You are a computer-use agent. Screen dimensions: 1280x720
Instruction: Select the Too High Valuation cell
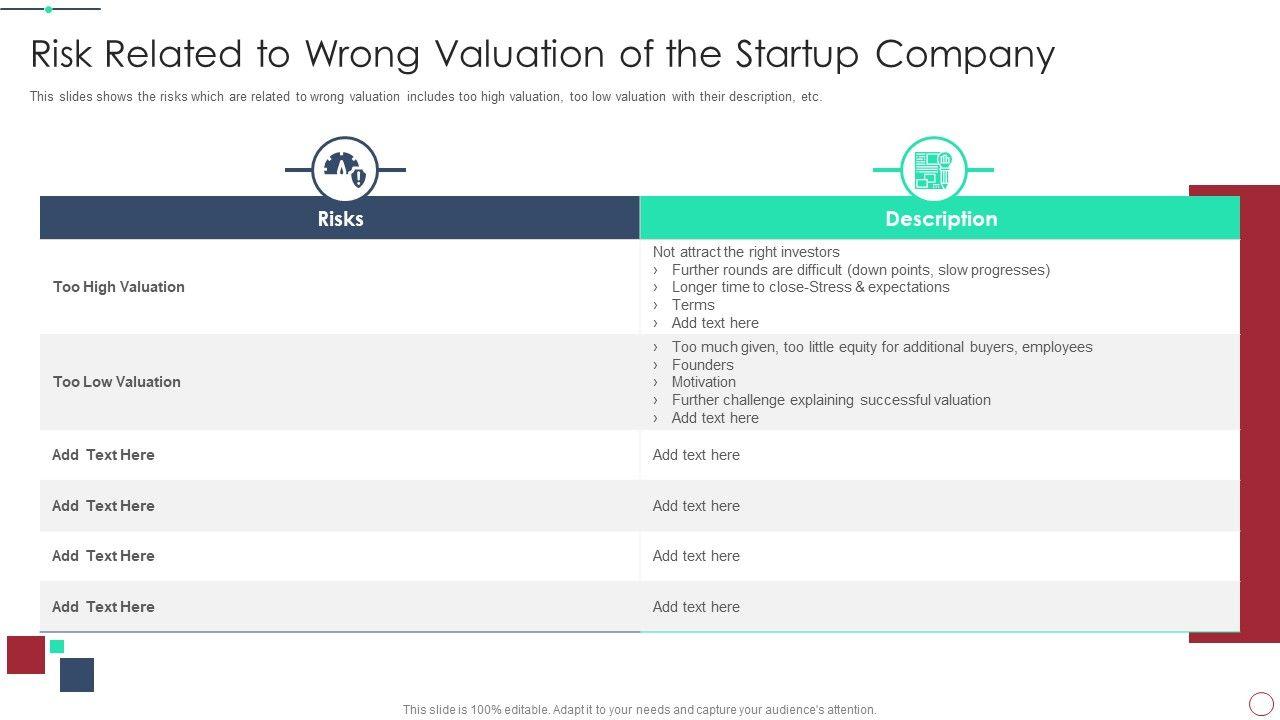[119, 287]
